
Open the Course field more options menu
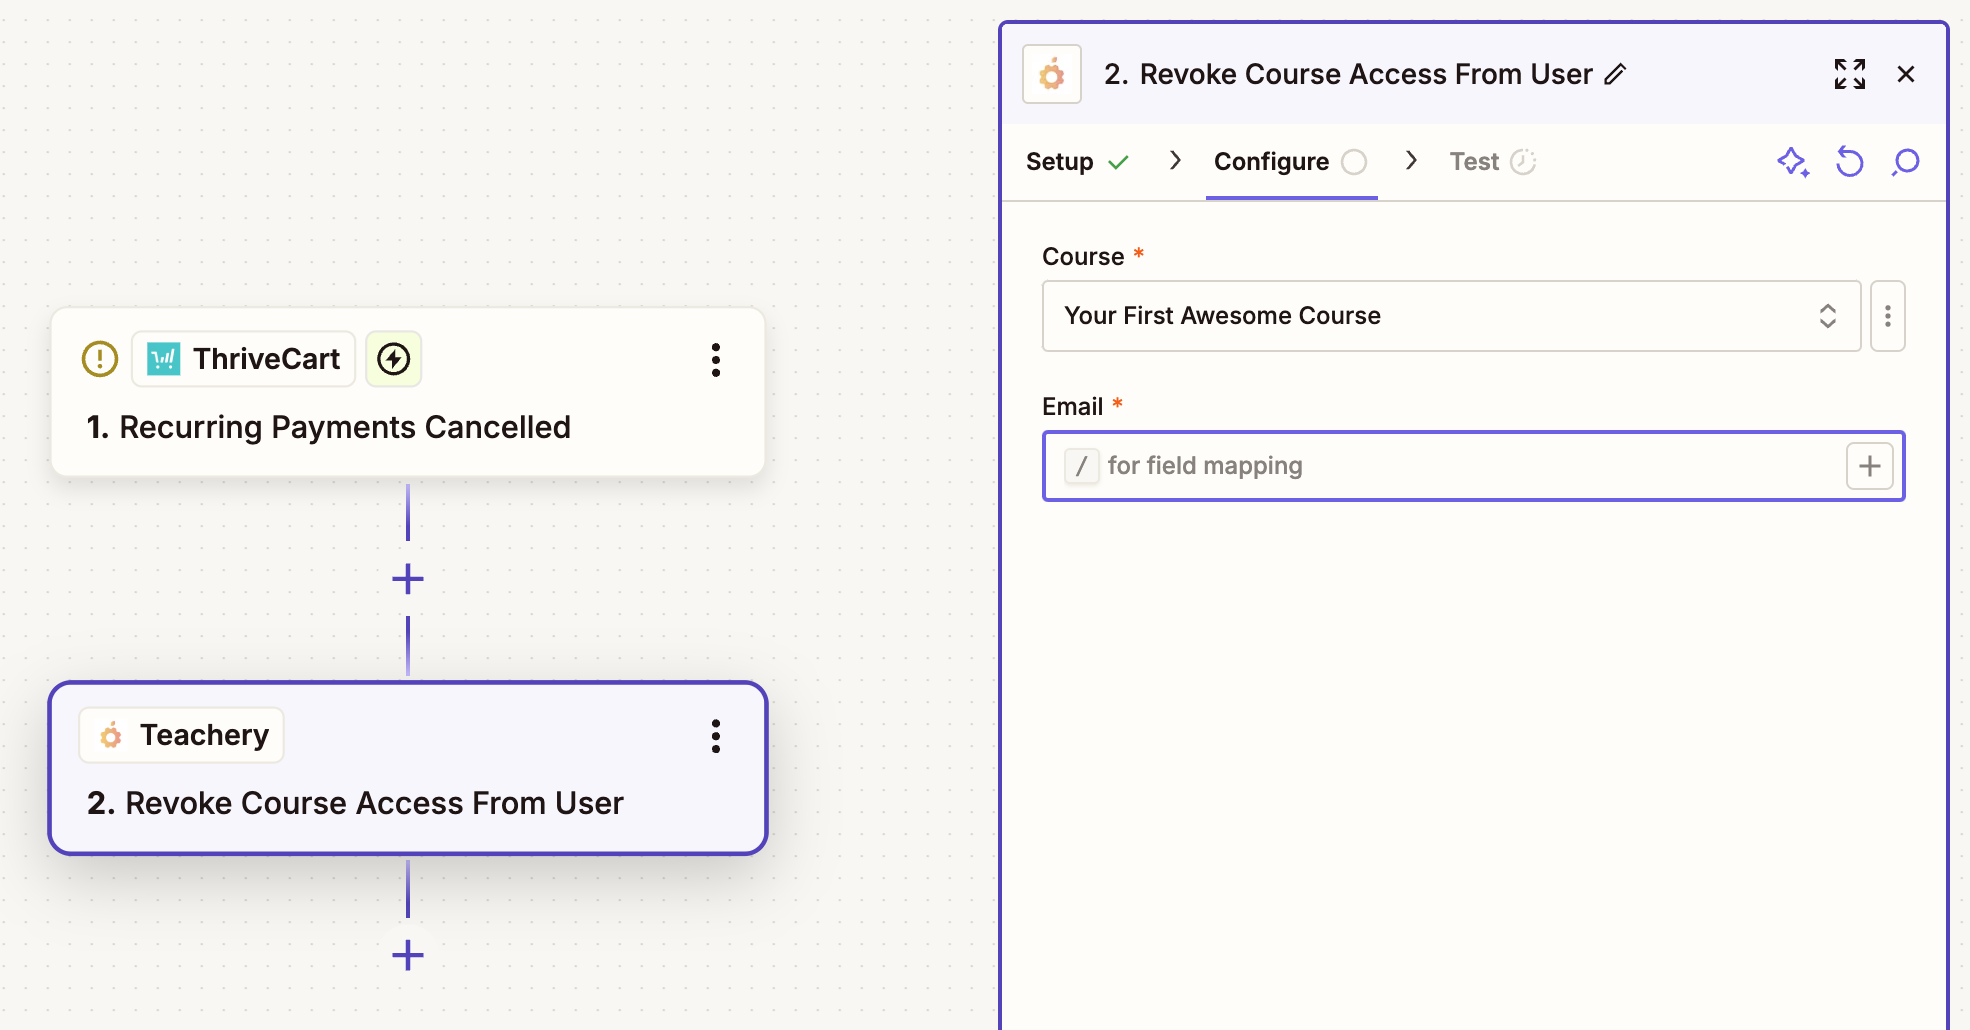(1888, 316)
